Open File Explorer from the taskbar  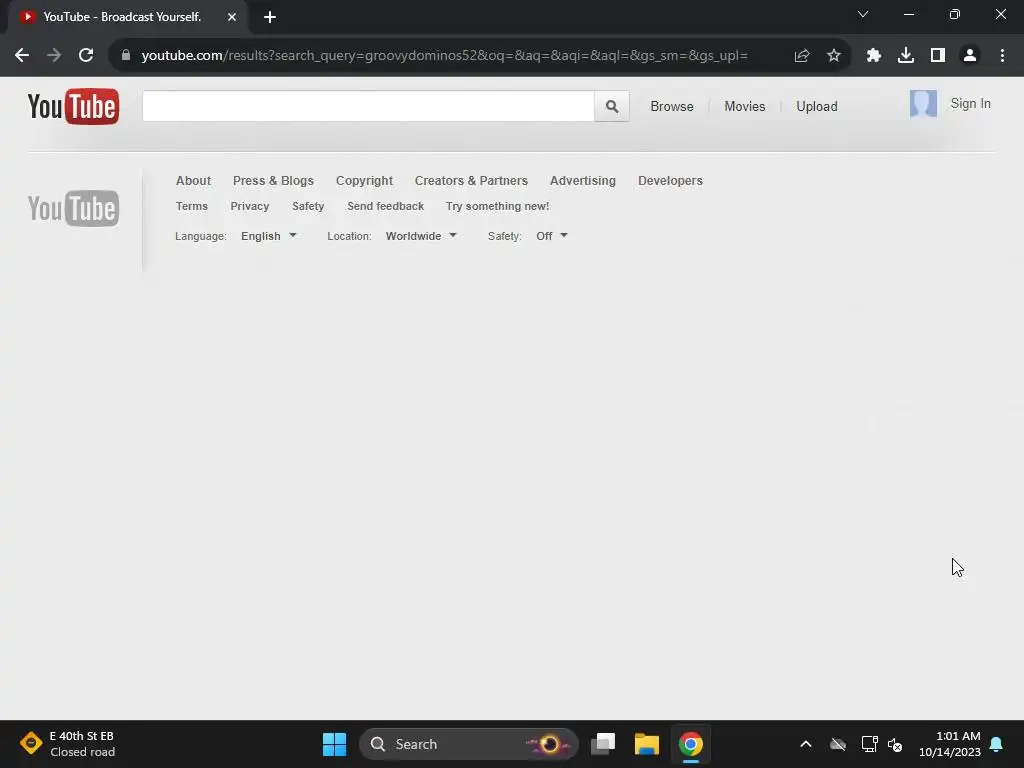[x=647, y=744]
